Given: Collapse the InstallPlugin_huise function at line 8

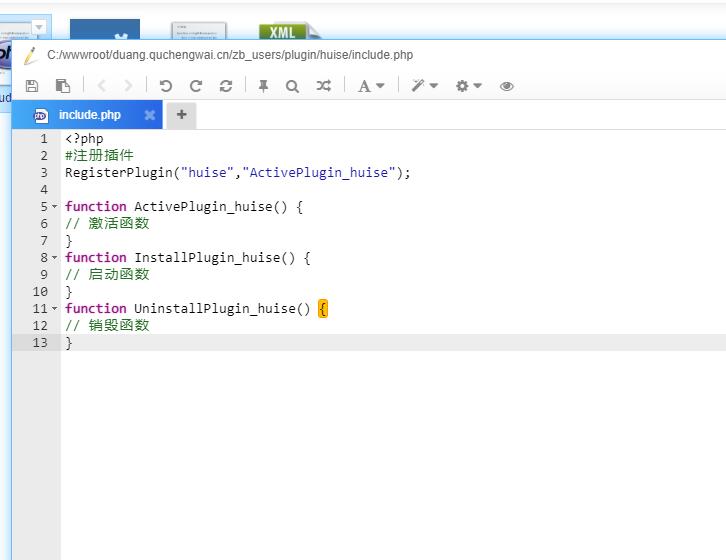Looking at the screenshot, I should [55, 258].
